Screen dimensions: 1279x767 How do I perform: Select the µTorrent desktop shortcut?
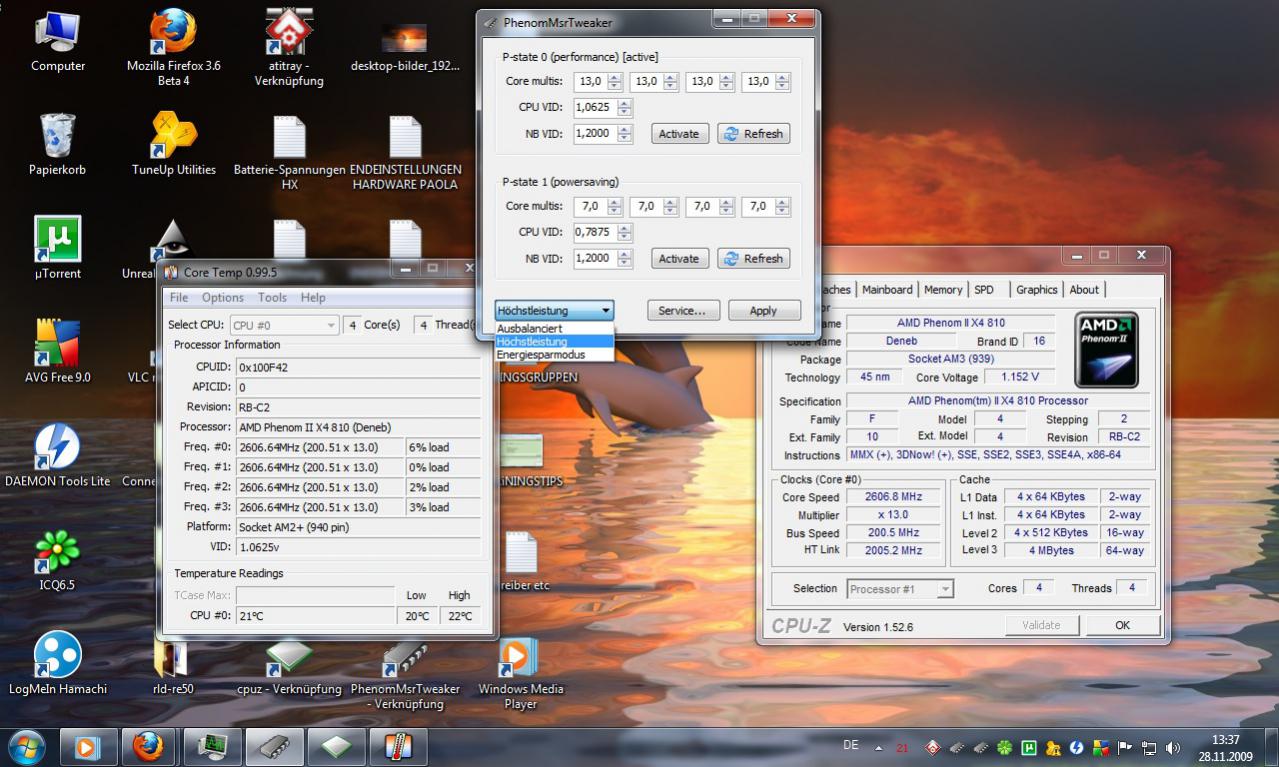click(57, 247)
